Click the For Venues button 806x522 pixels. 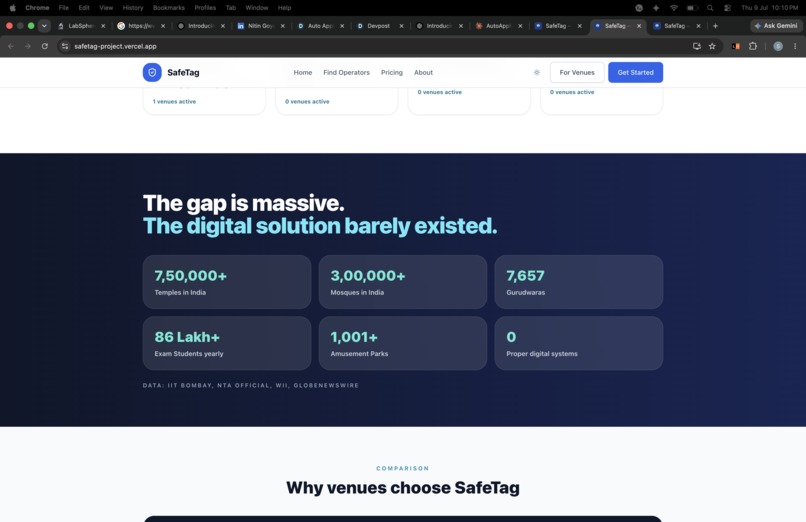point(577,72)
